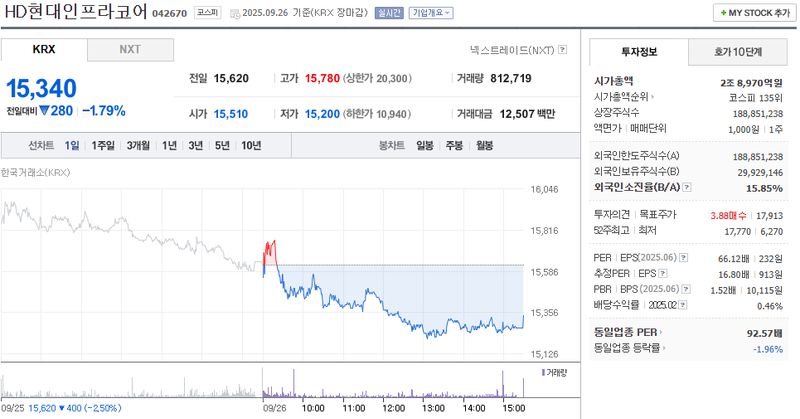Image resolution: width=800 pixels, height=419 pixels.
Task: Click the 넥스트레이드(NXT) label
Action: coord(512,50)
